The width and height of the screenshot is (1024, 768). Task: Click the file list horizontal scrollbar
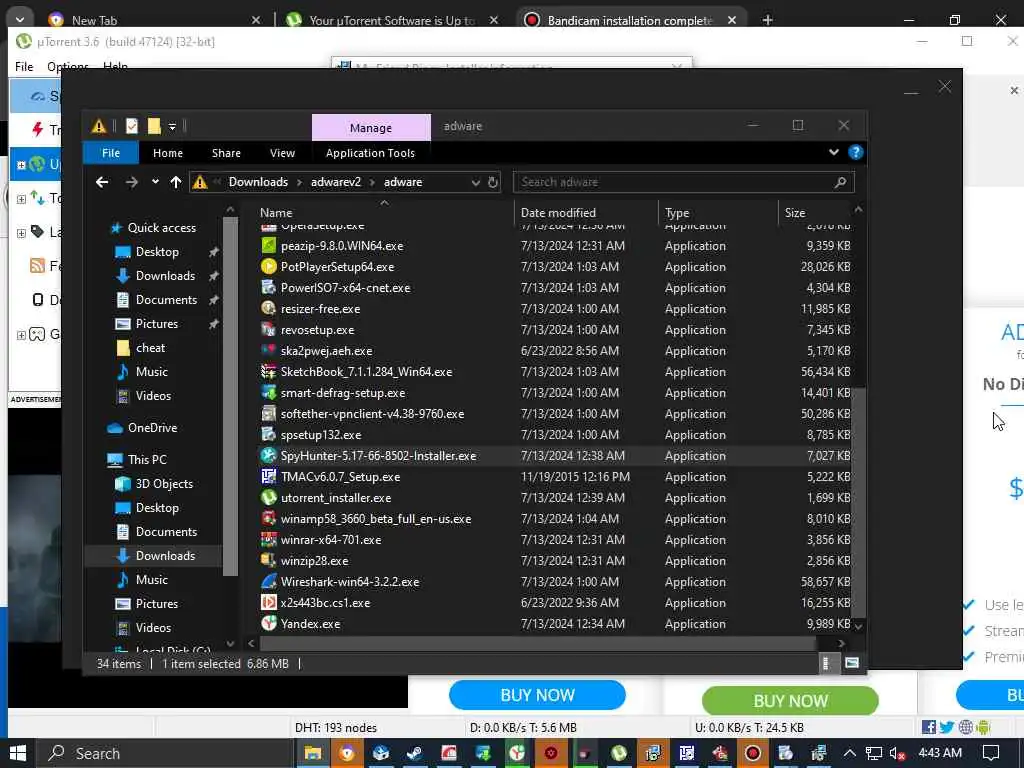[537, 643]
